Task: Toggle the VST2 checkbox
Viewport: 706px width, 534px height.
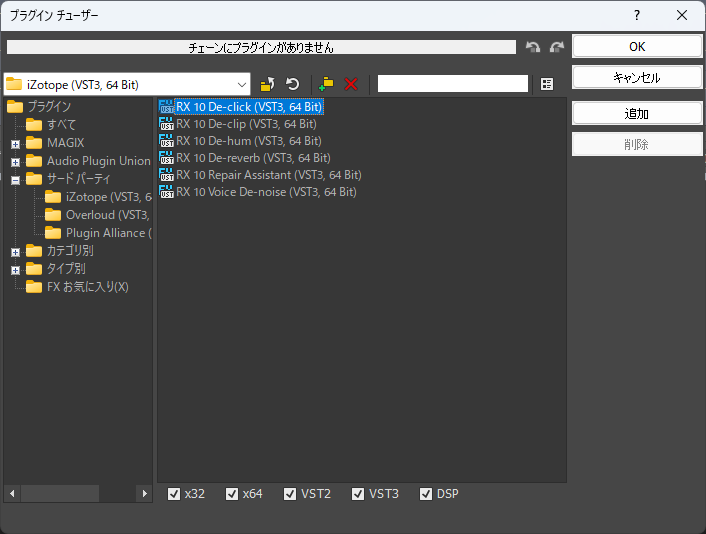Action: click(x=290, y=494)
